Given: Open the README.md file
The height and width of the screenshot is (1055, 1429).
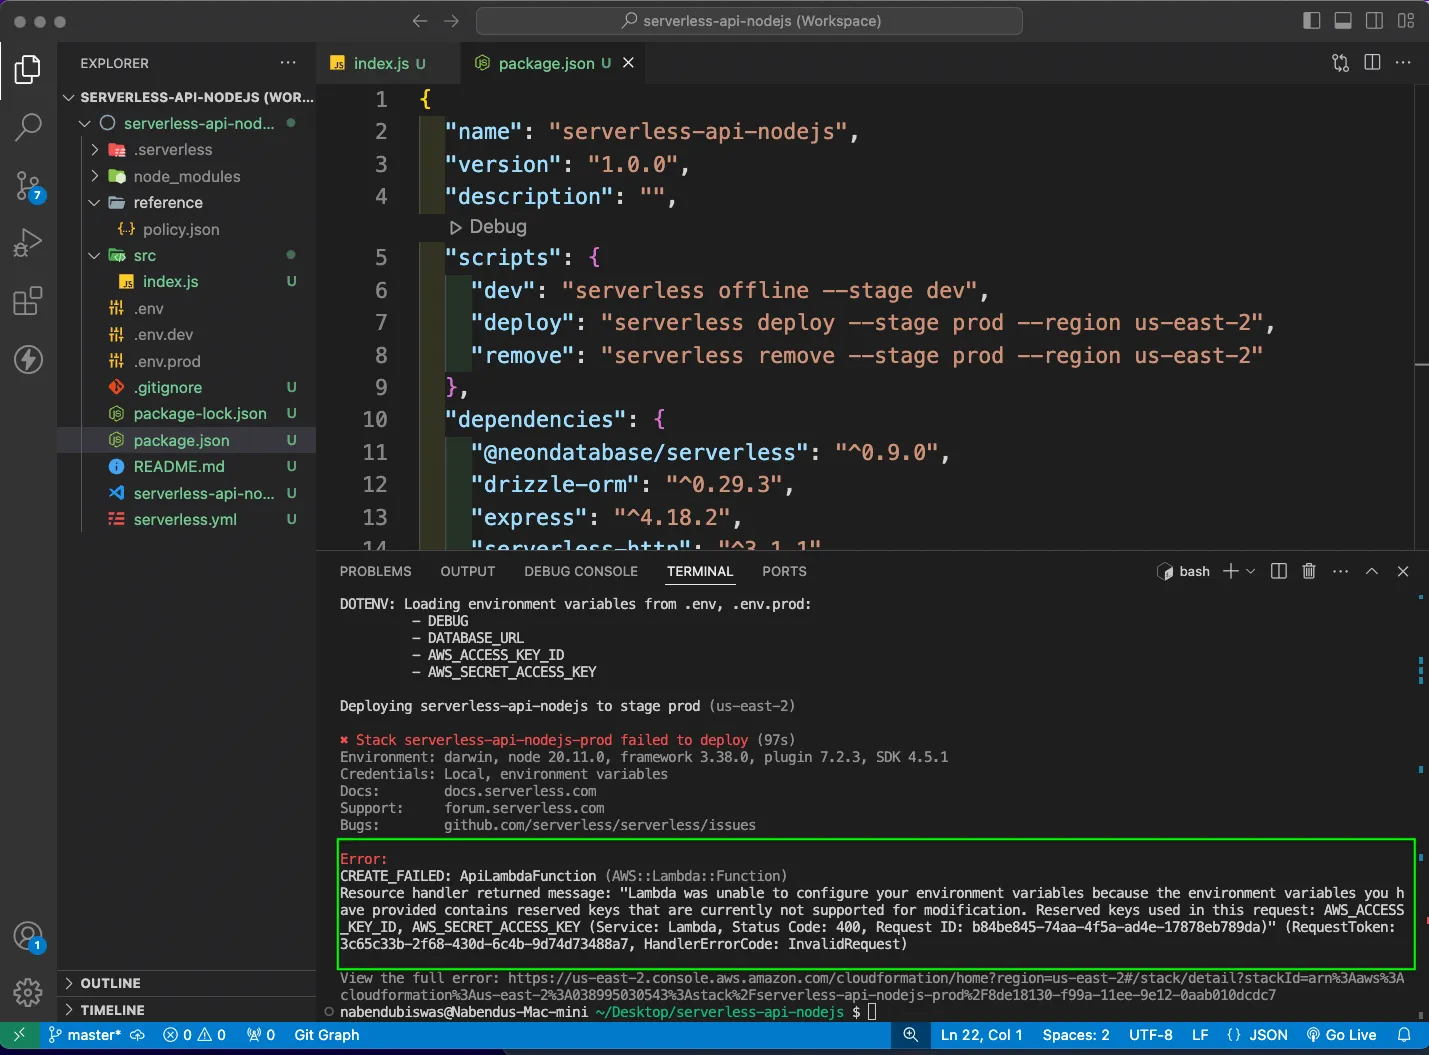Looking at the screenshot, I should click(186, 466).
